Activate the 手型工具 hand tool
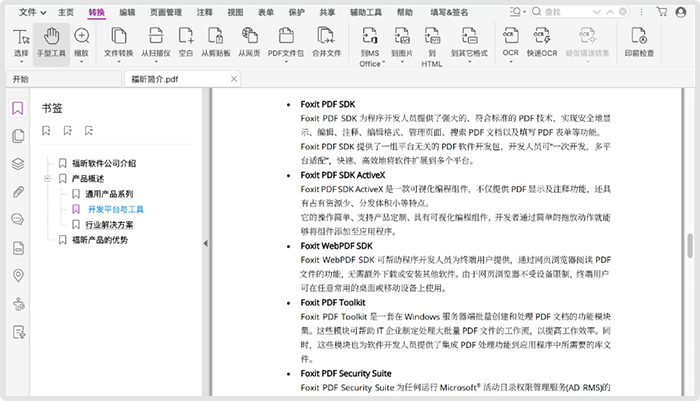Screen dimensions: 700x401 coord(51,43)
